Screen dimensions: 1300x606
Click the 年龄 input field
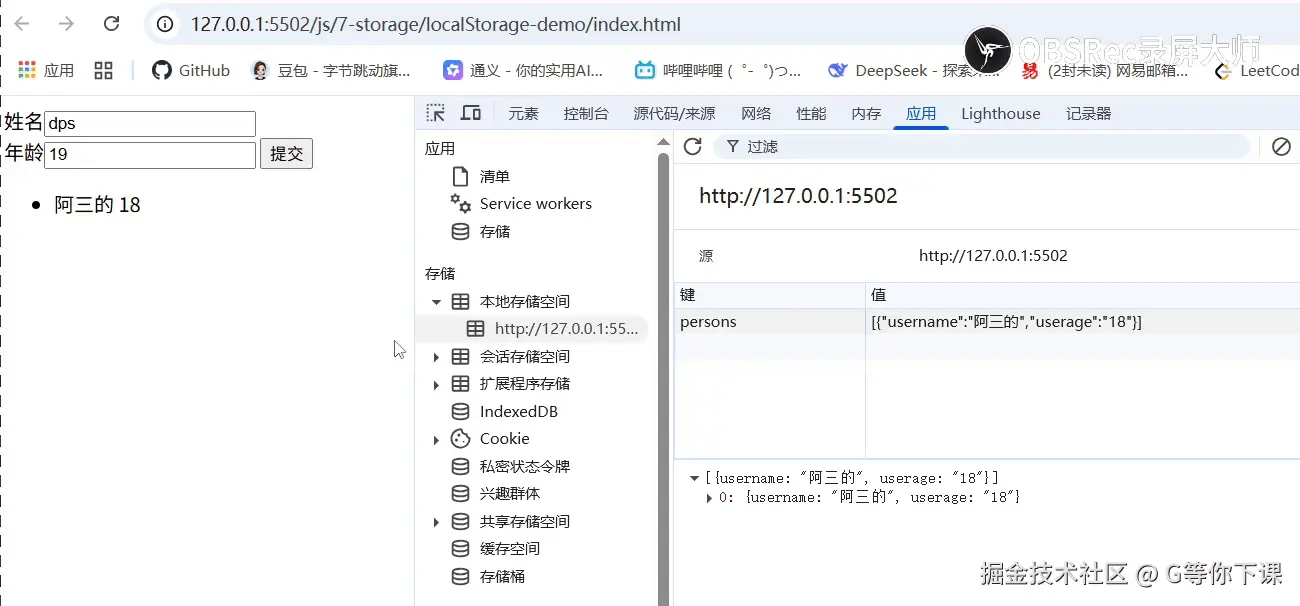[150, 155]
